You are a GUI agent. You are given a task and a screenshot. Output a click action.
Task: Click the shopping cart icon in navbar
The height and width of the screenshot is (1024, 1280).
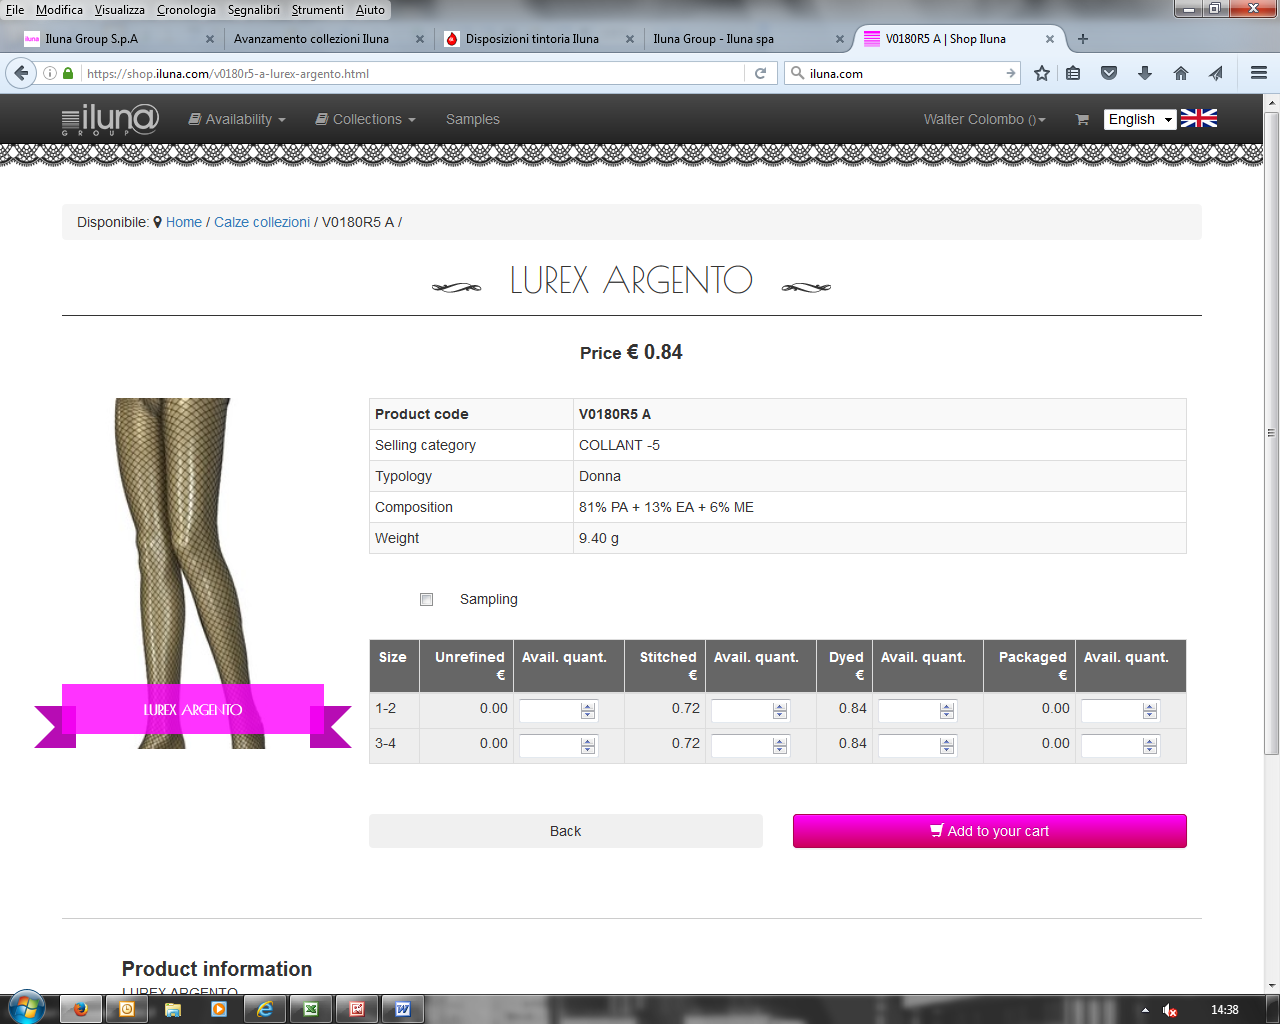tap(1081, 119)
